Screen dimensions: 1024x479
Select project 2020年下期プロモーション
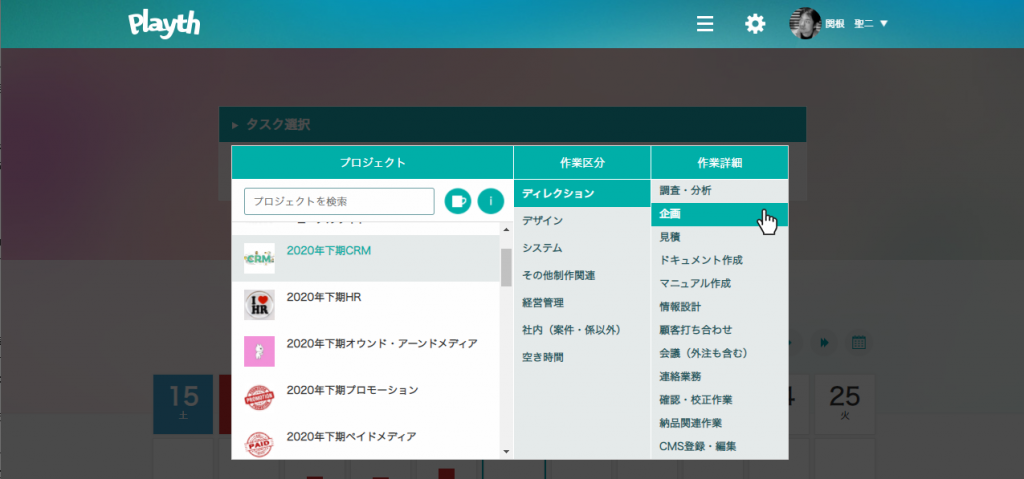[x=366, y=398]
